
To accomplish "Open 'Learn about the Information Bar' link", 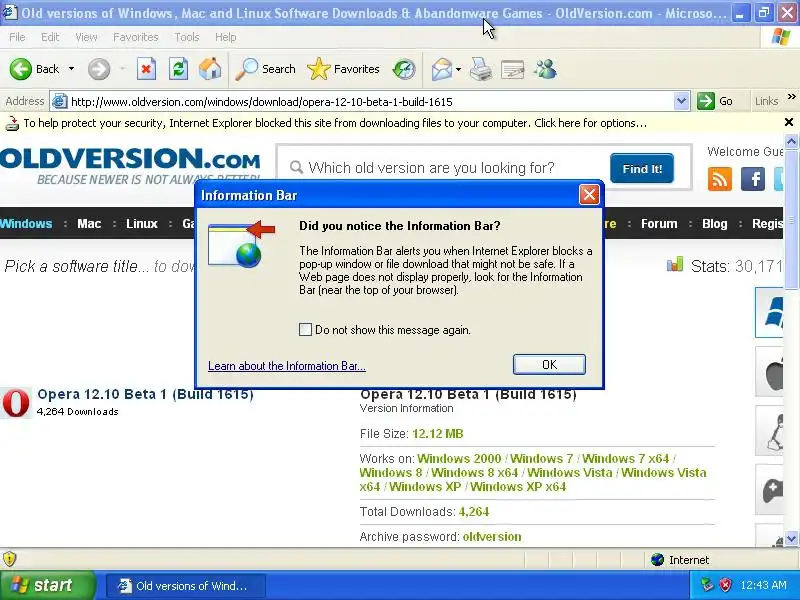I will tap(287, 366).
